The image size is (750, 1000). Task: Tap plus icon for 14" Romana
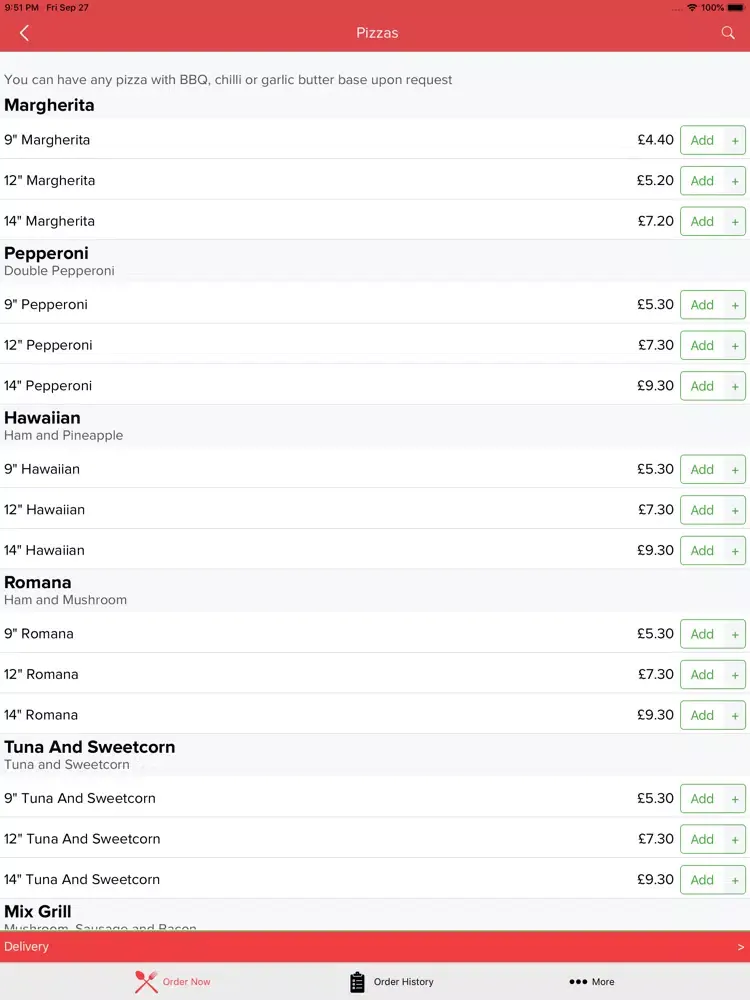pyautogui.click(x=735, y=716)
